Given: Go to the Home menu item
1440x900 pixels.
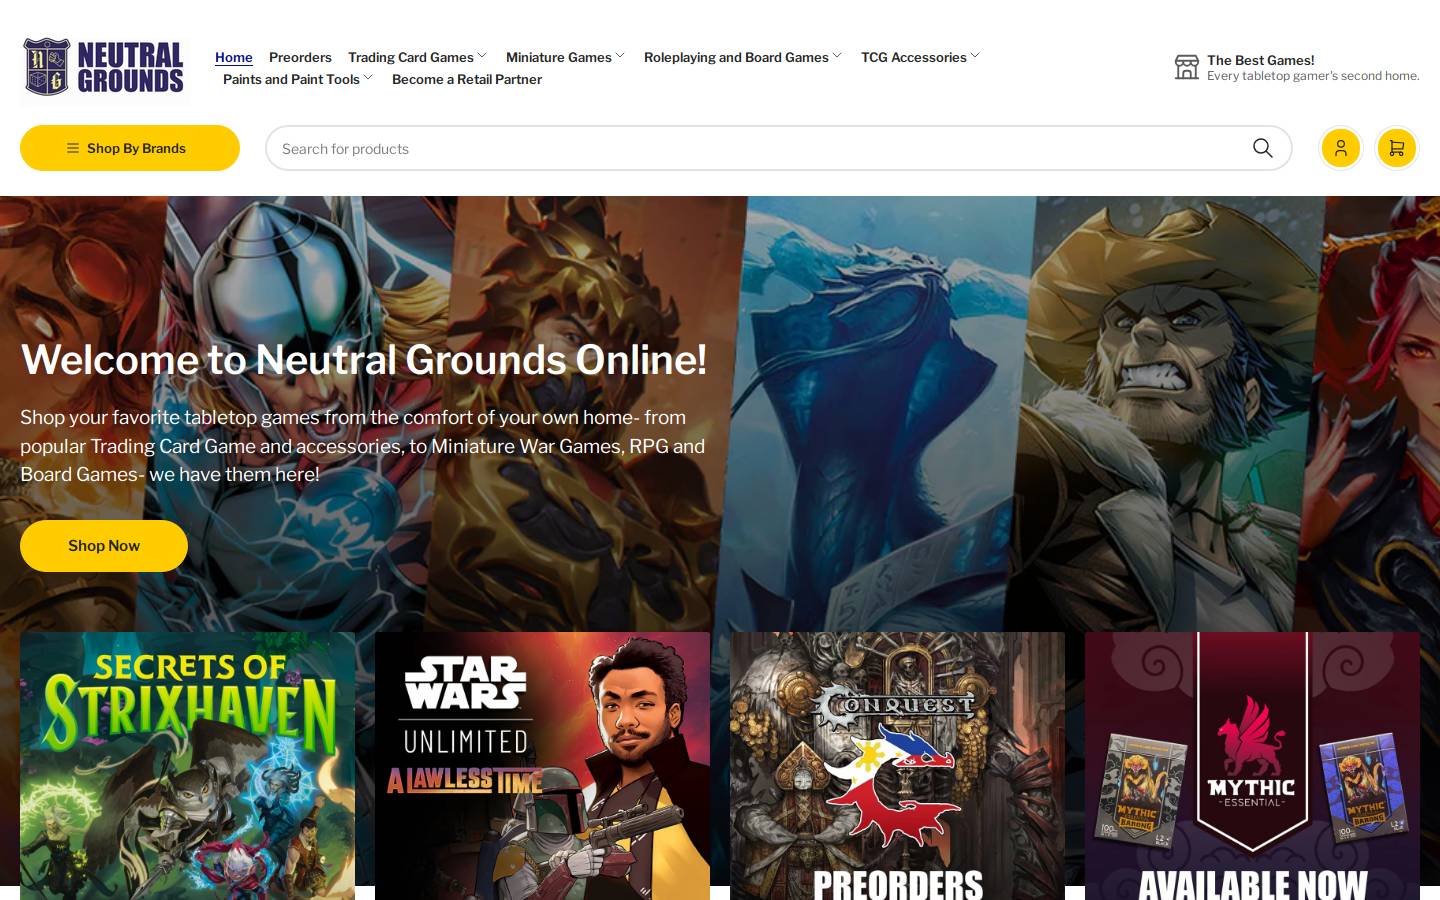Looking at the screenshot, I should click(234, 57).
